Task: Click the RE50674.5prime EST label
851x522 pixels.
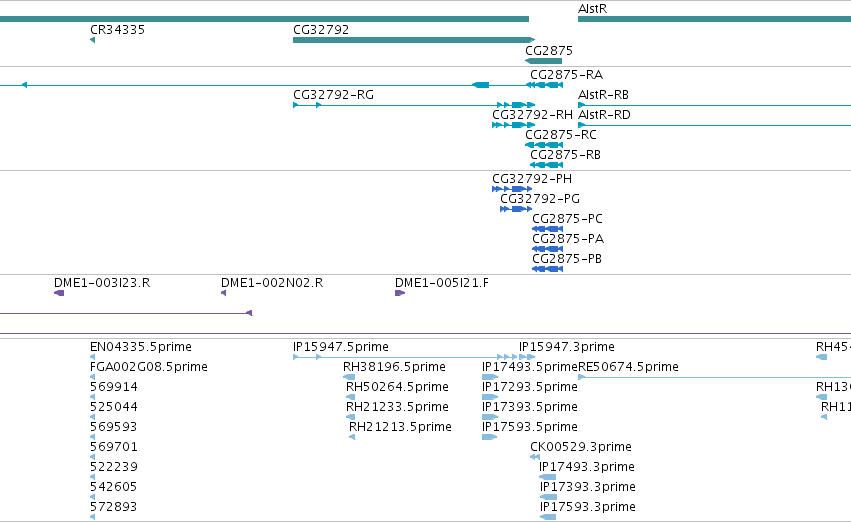Action: tap(628, 367)
